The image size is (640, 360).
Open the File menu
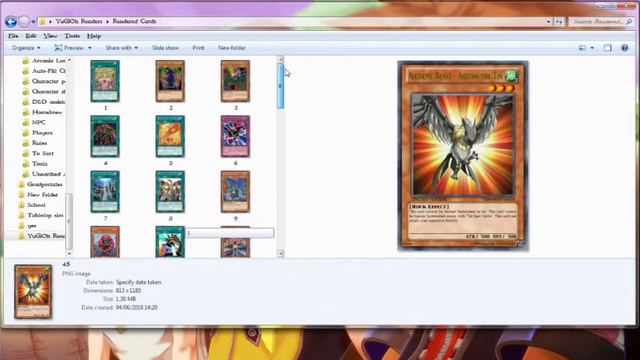coord(13,36)
